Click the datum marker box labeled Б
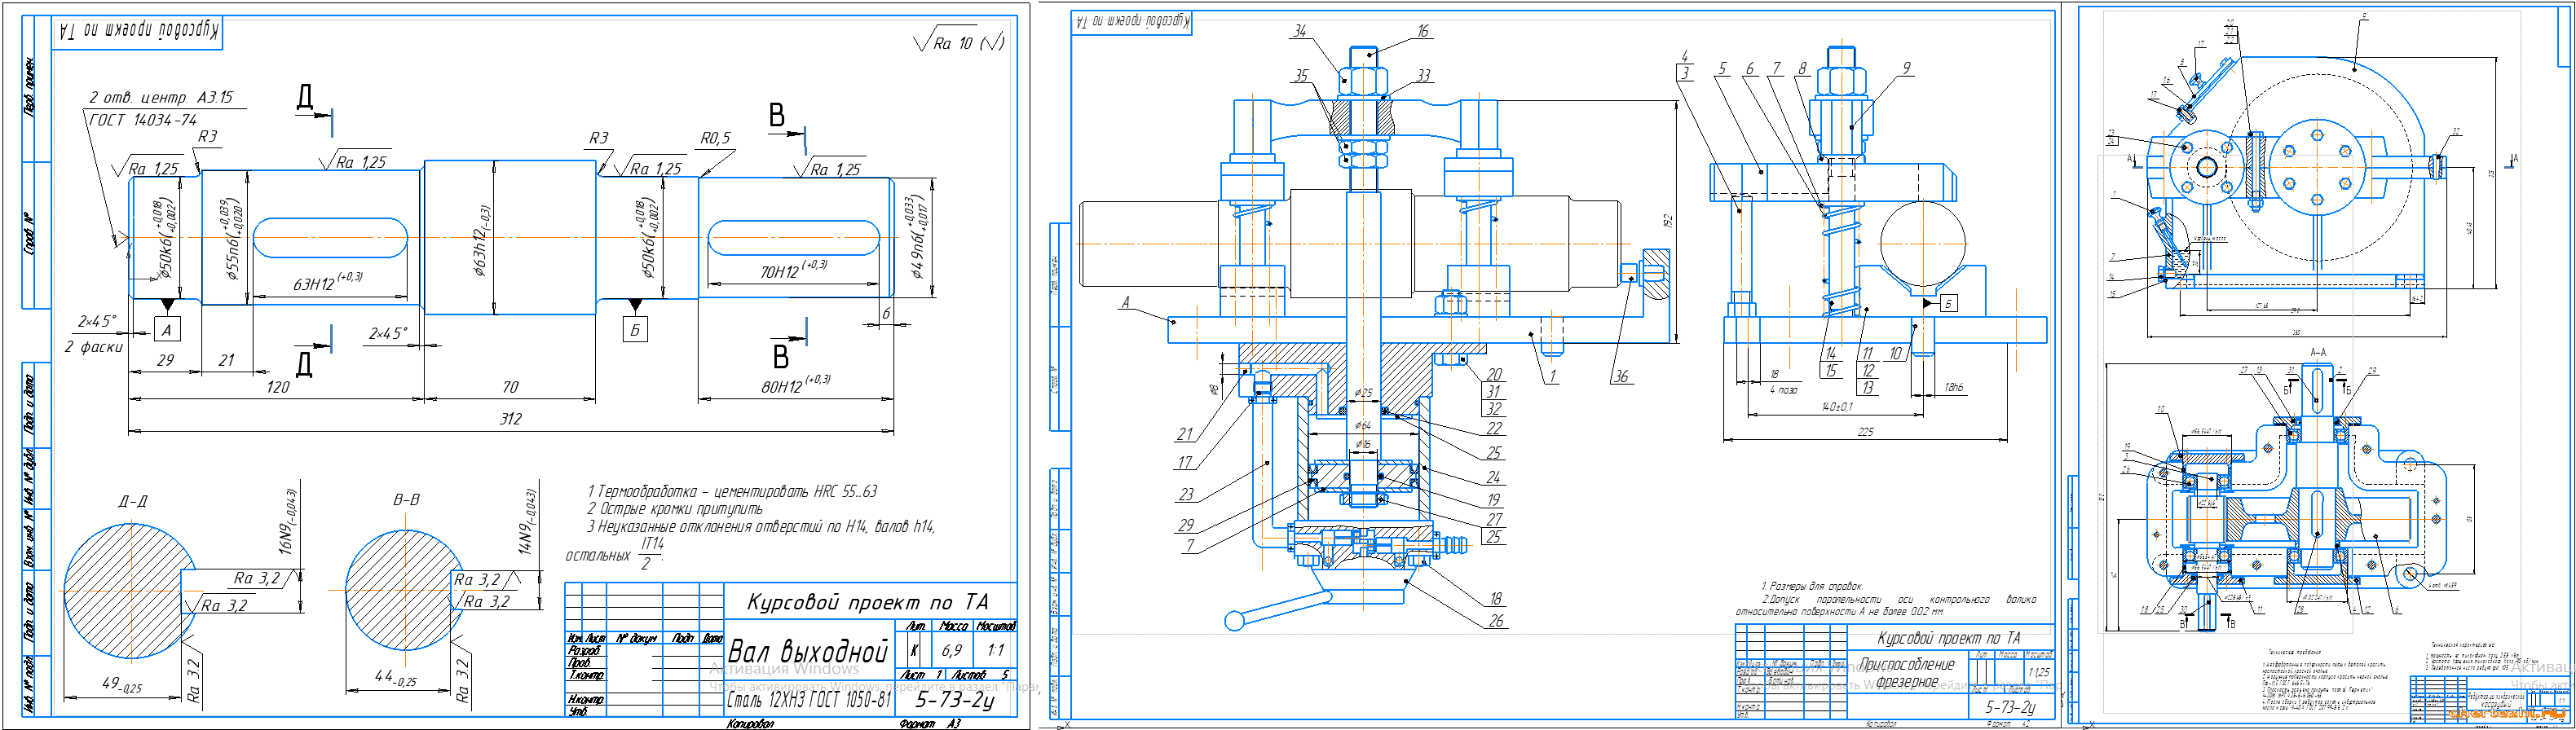Viewport: 2576px width, 730px height. coord(635,329)
